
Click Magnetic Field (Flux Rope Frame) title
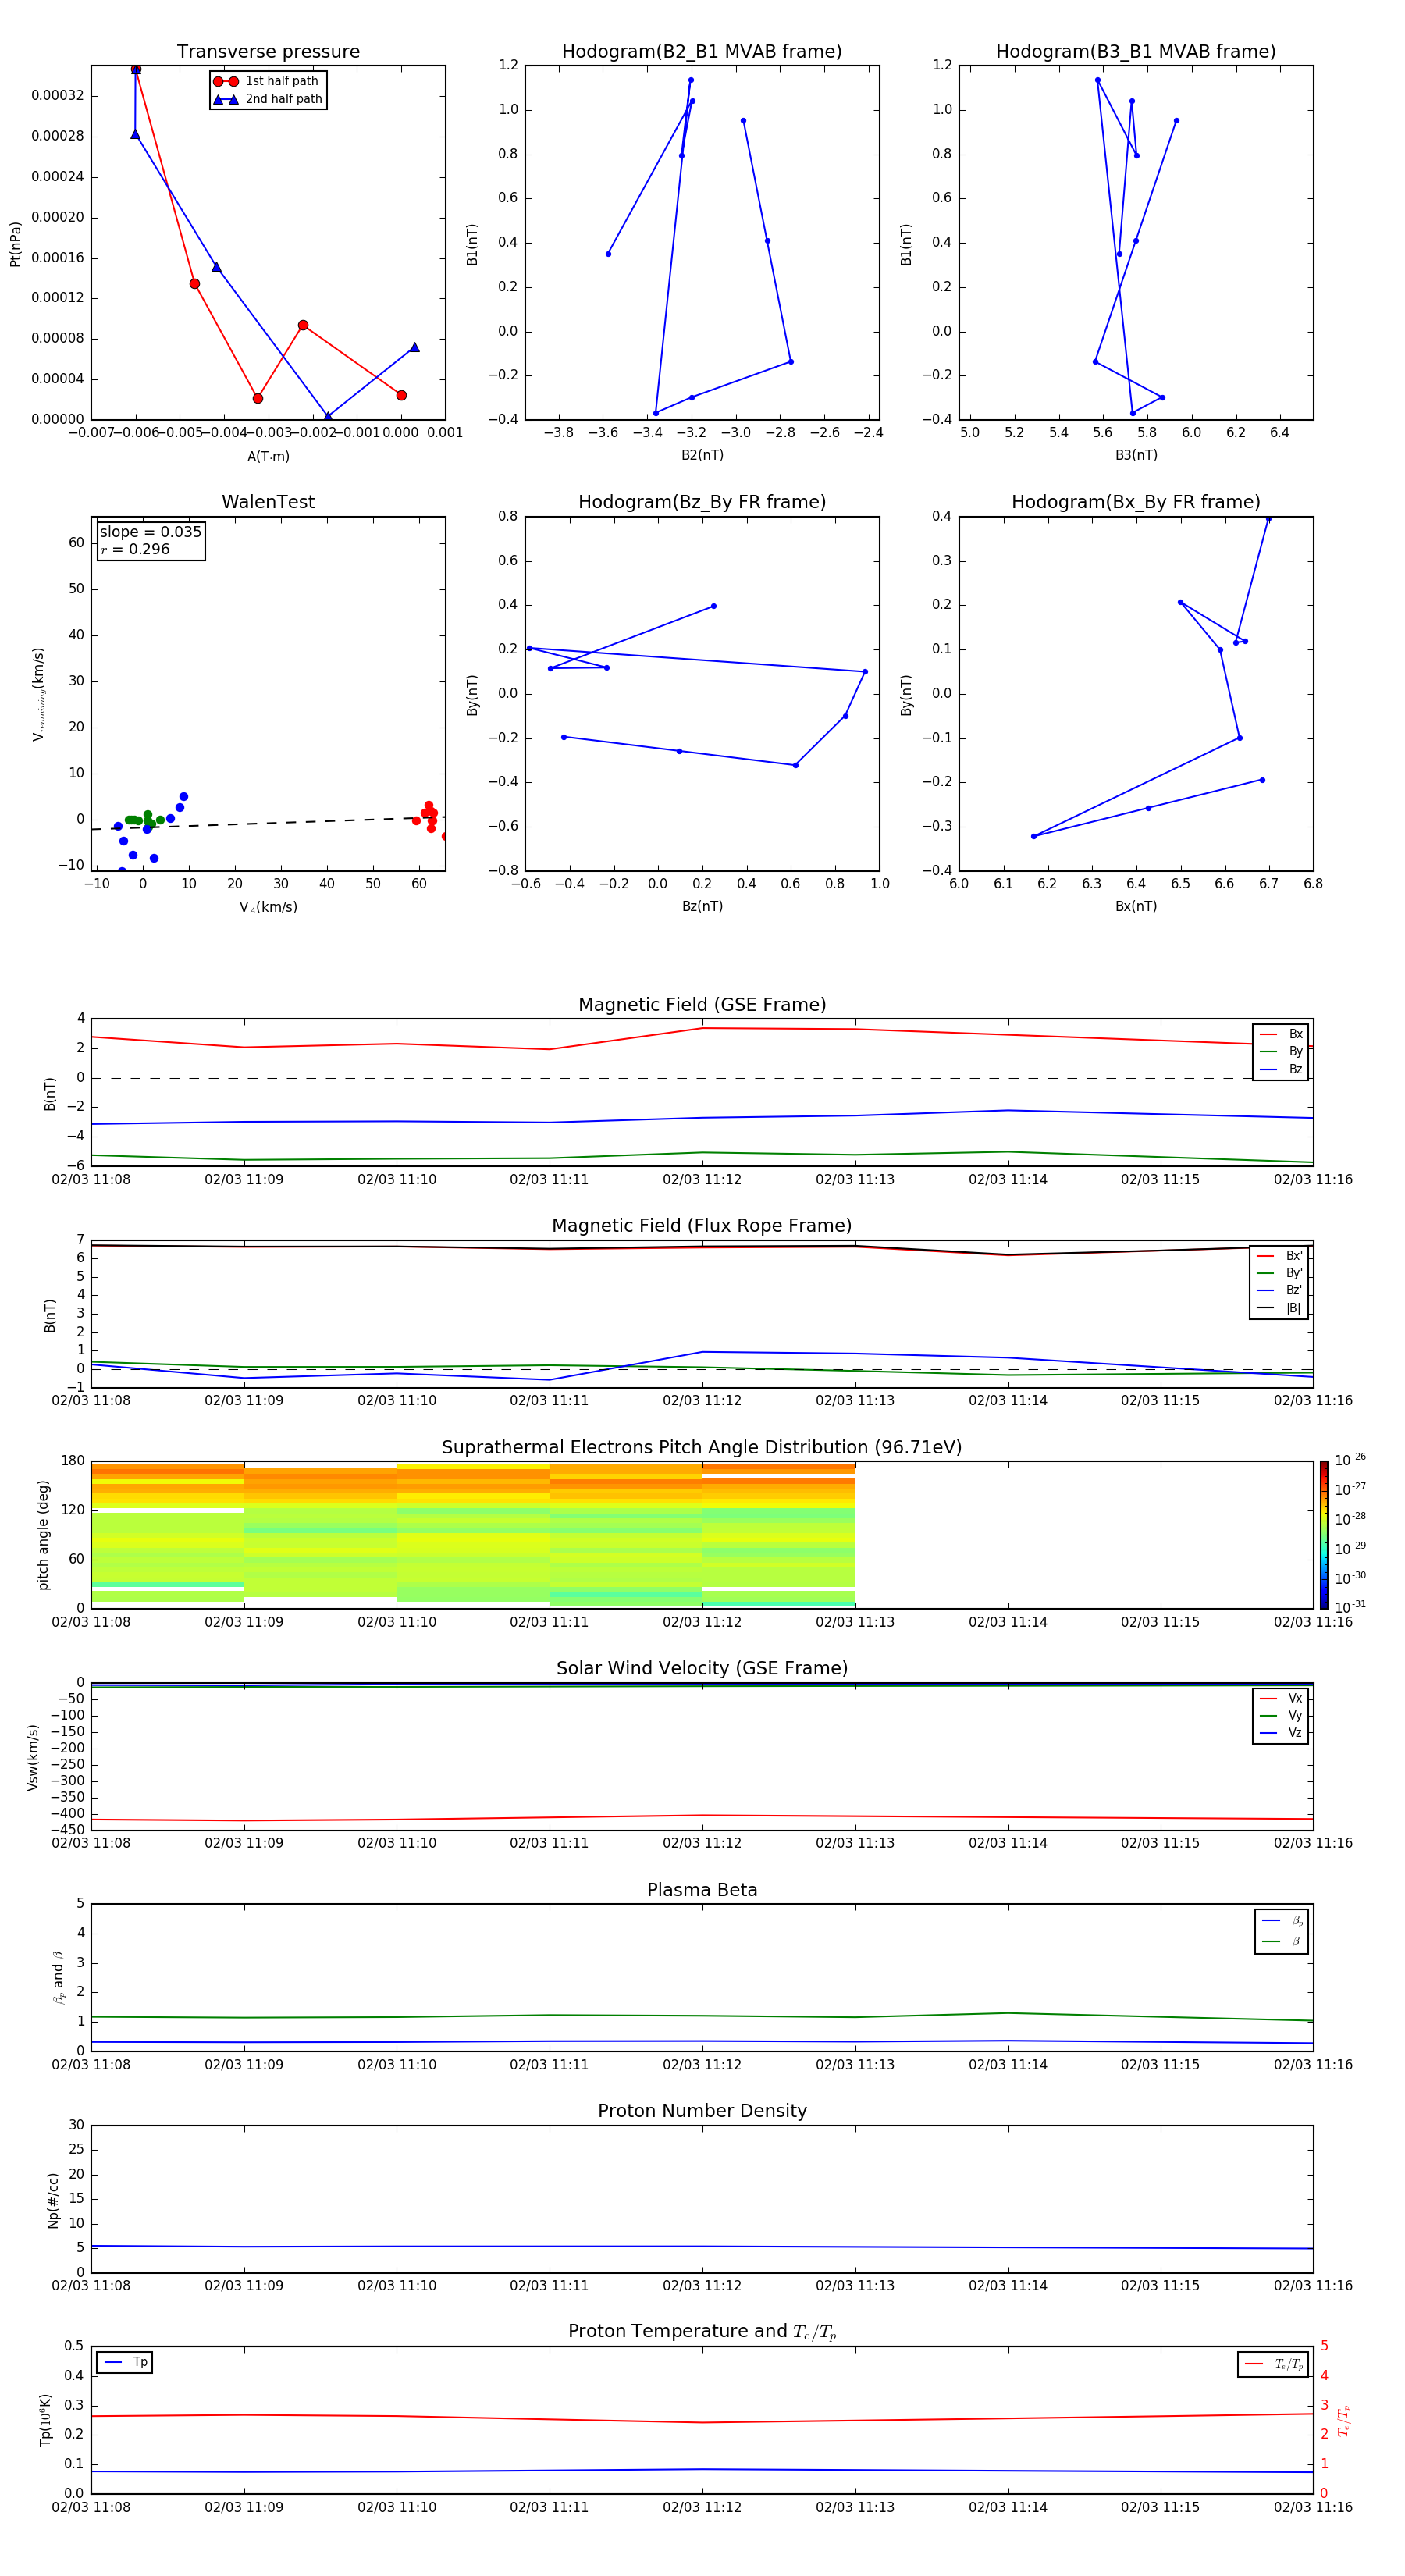coord(702,1226)
